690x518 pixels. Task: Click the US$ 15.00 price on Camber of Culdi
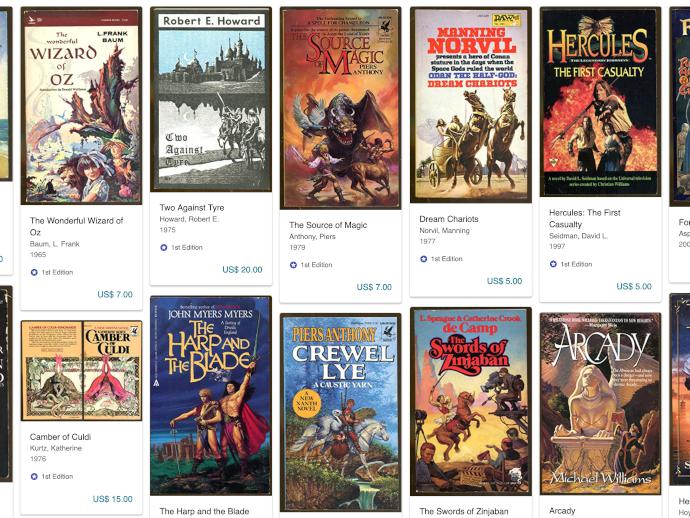point(112,499)
